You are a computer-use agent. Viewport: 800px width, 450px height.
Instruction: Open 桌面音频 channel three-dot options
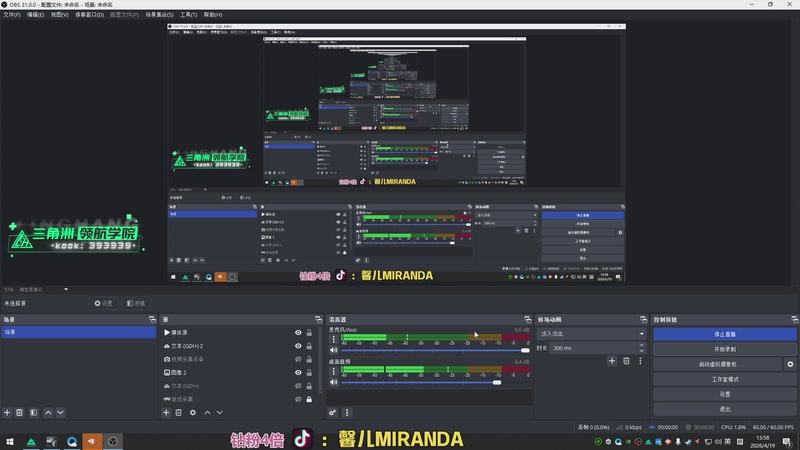(x=334, y=371)
